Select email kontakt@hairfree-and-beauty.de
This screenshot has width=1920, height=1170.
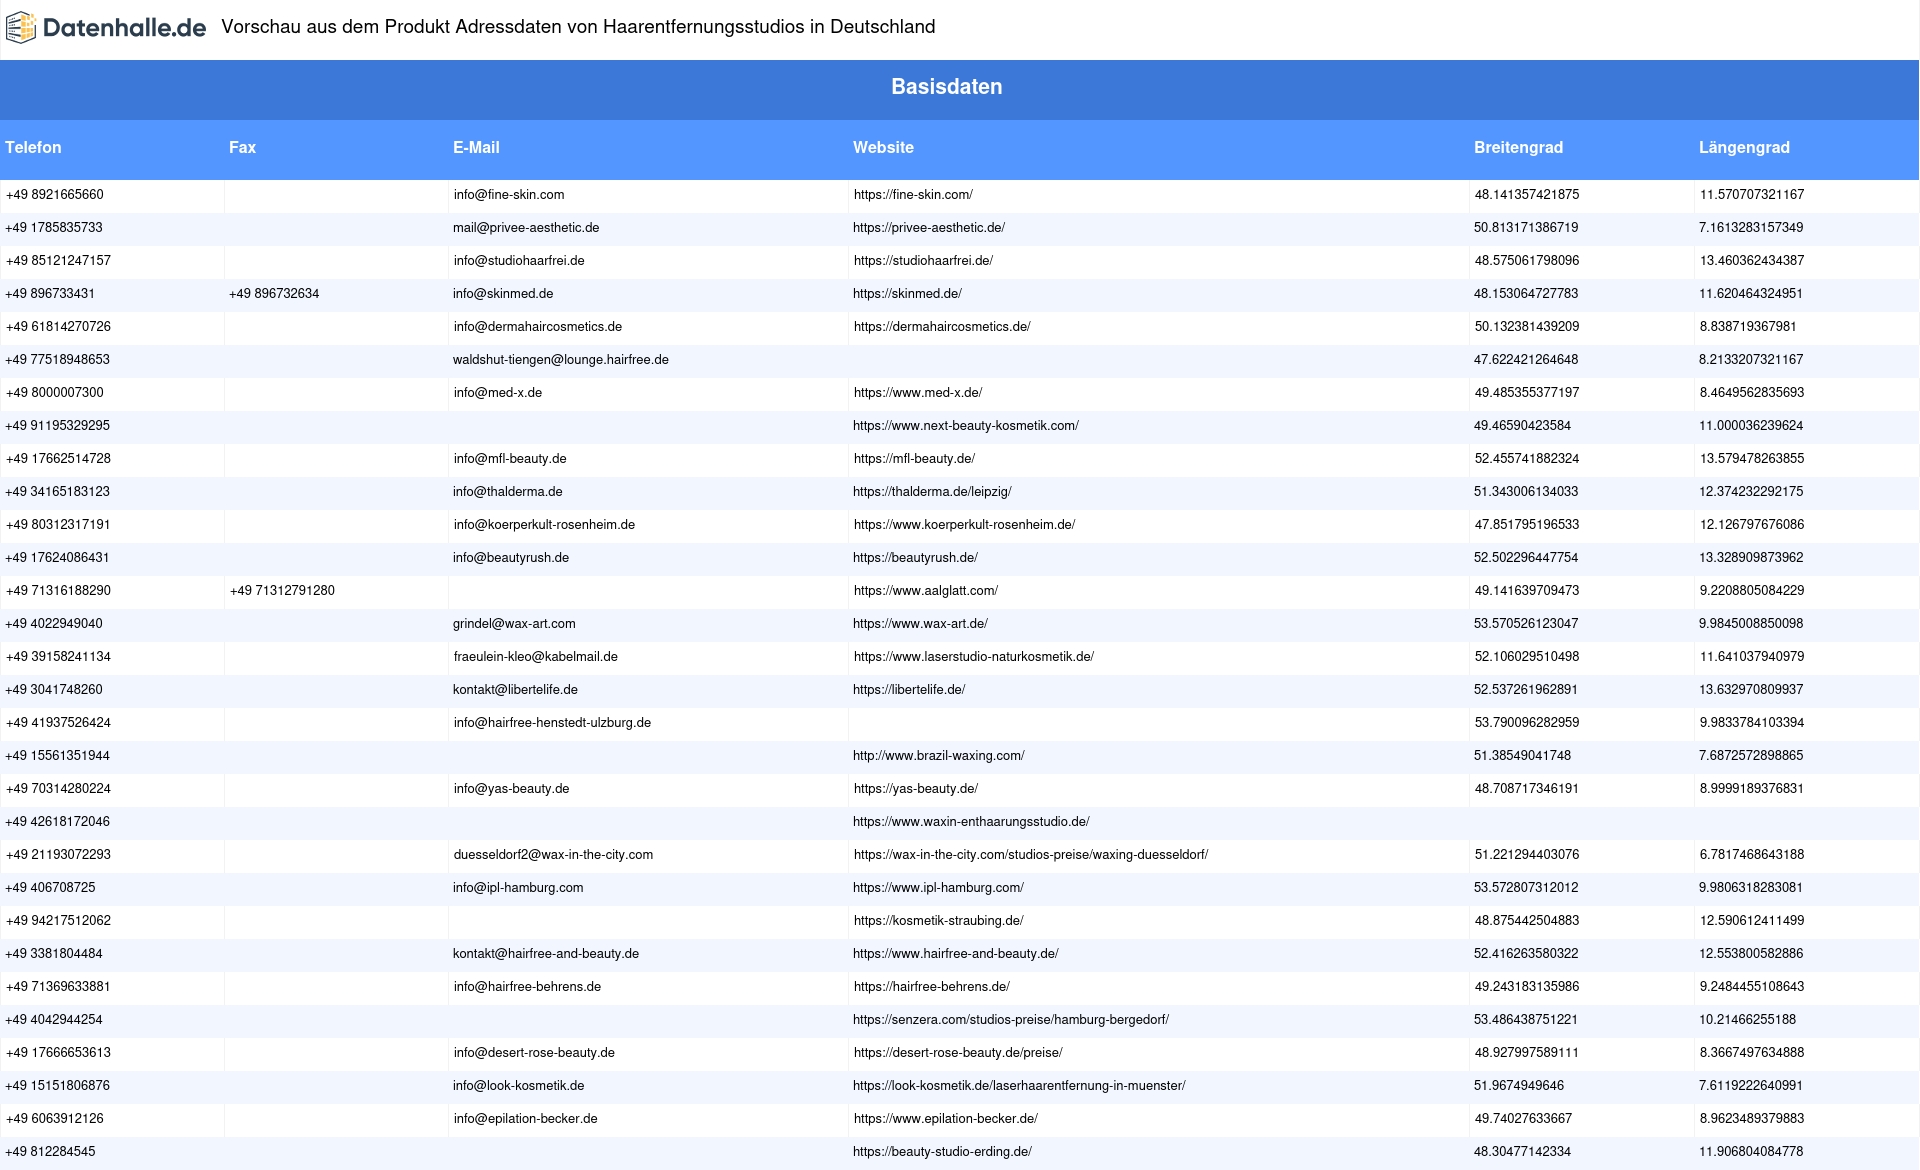click(x=546, y=954)
